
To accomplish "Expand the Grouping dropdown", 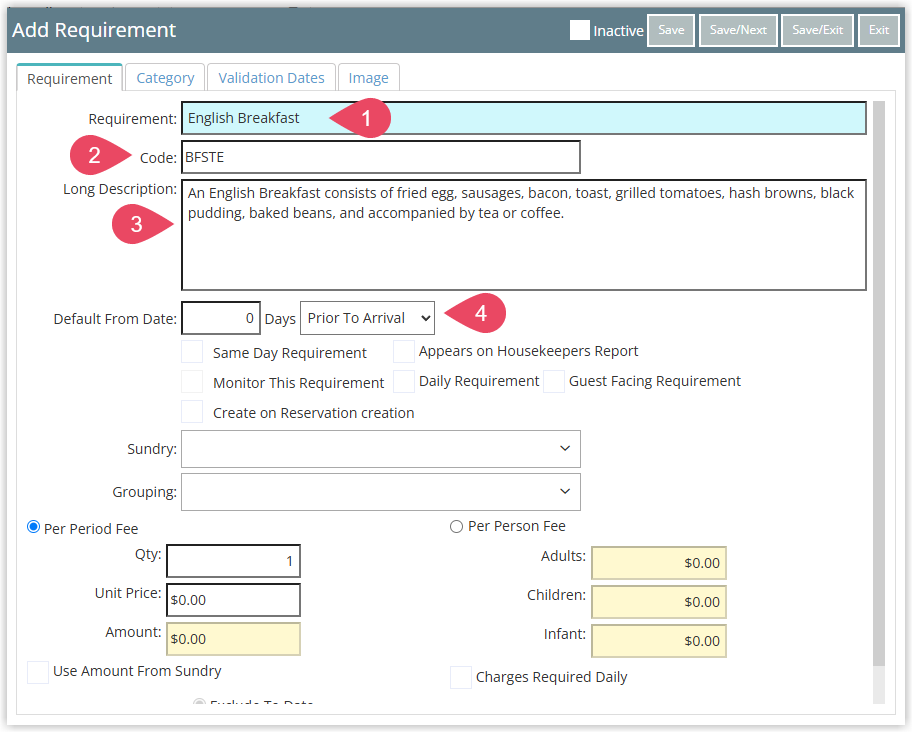I will coord(381,492).
